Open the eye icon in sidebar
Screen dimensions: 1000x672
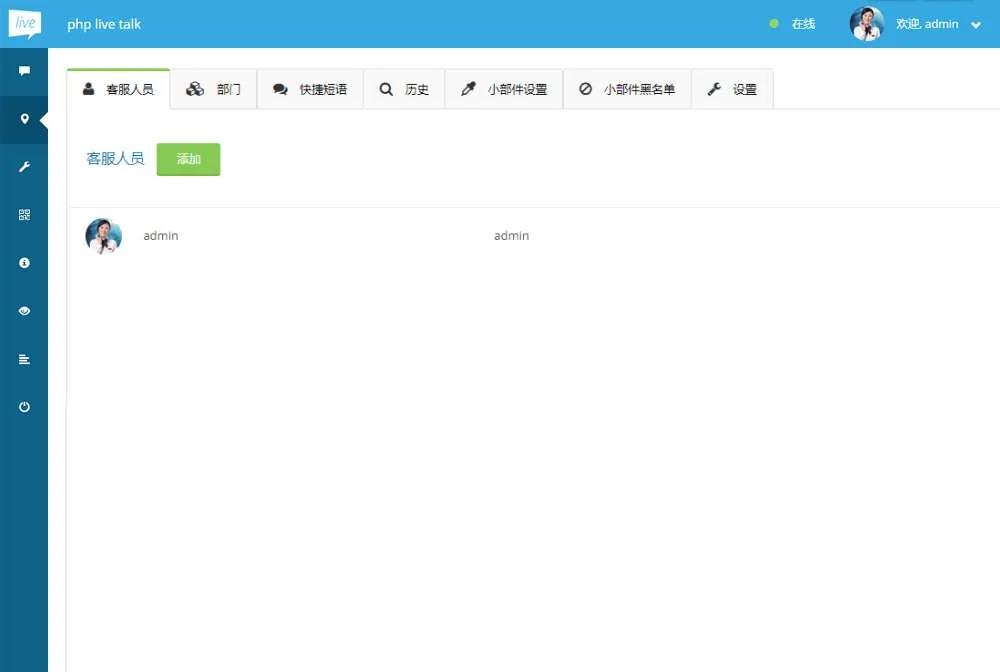[x=24, y=311]
